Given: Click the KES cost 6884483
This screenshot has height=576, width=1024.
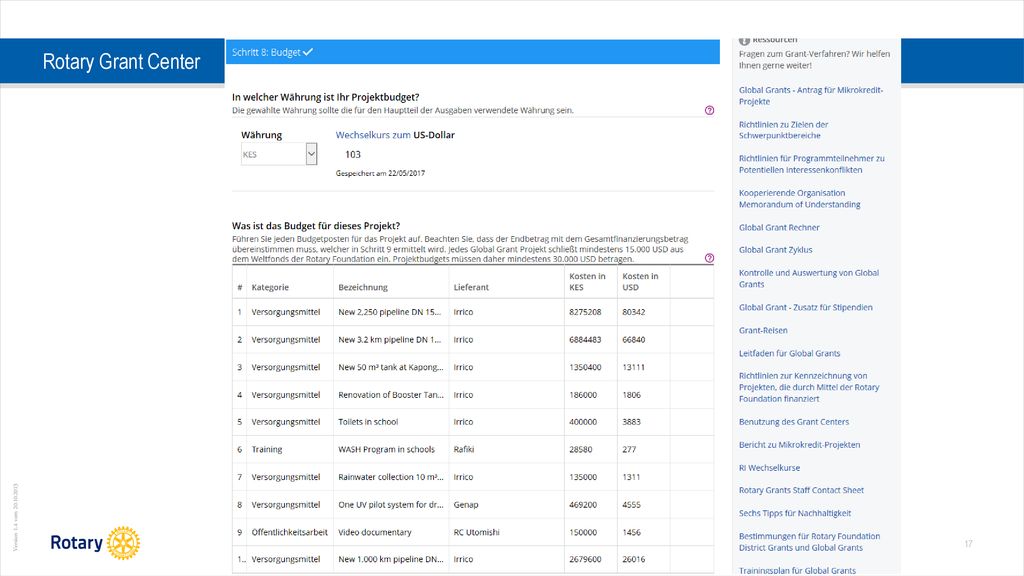Looking at the screenshot, I should tap(585, 340).
